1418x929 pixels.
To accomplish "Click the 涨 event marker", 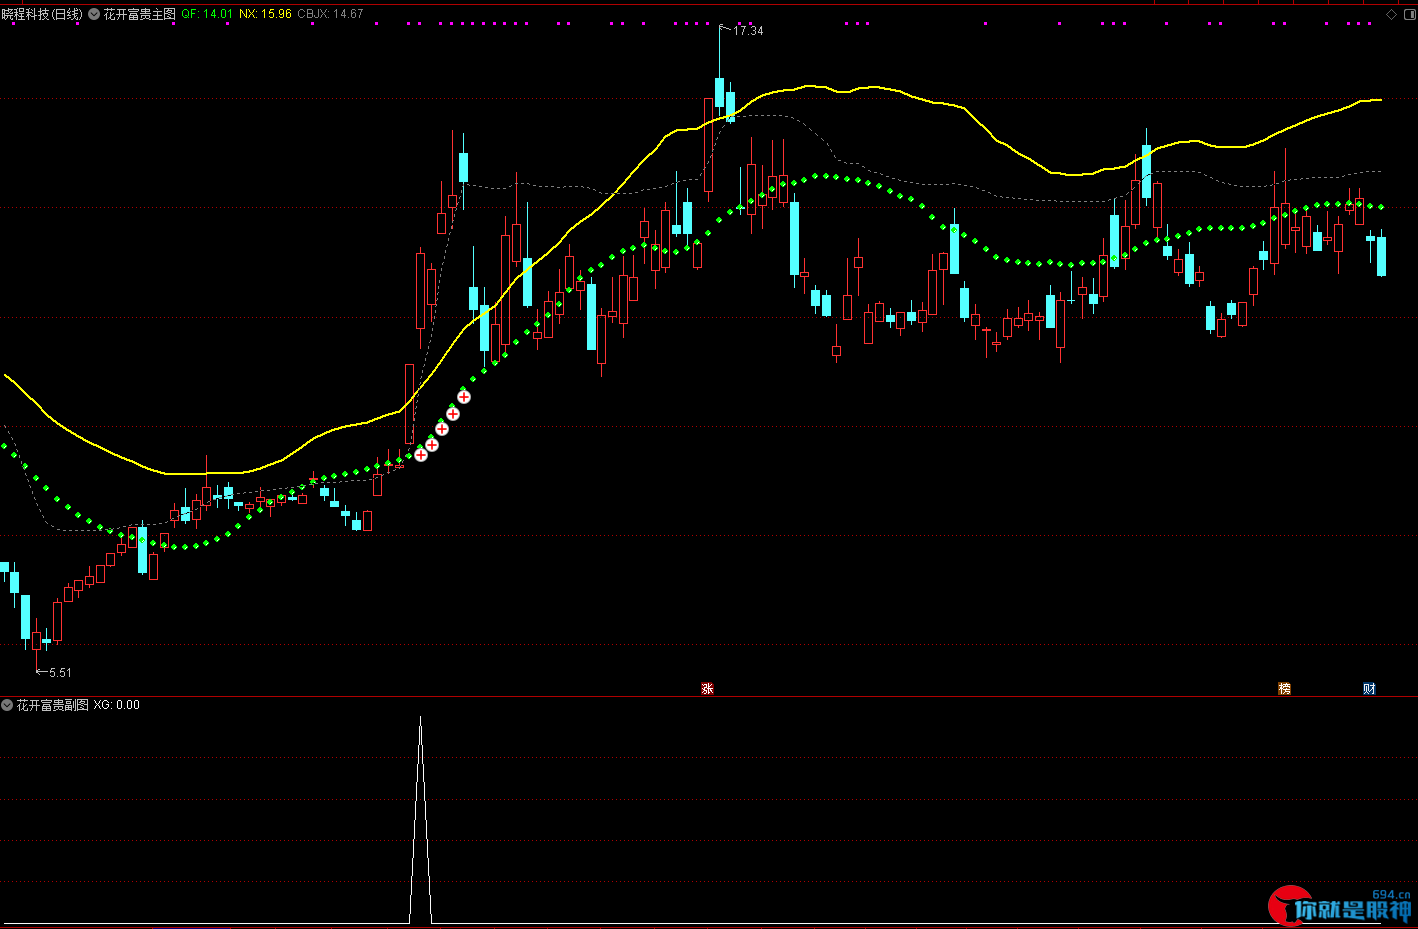I will click(x=707, y=688).
